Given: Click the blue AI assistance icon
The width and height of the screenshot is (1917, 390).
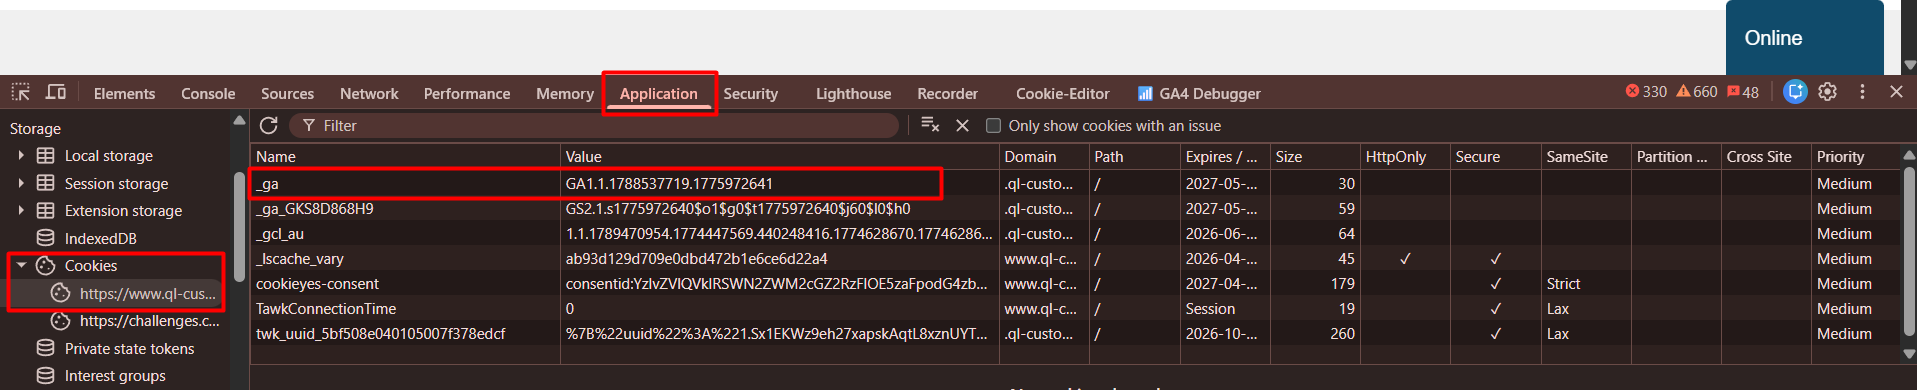Looking at the screenshot, I should 1795,92.
